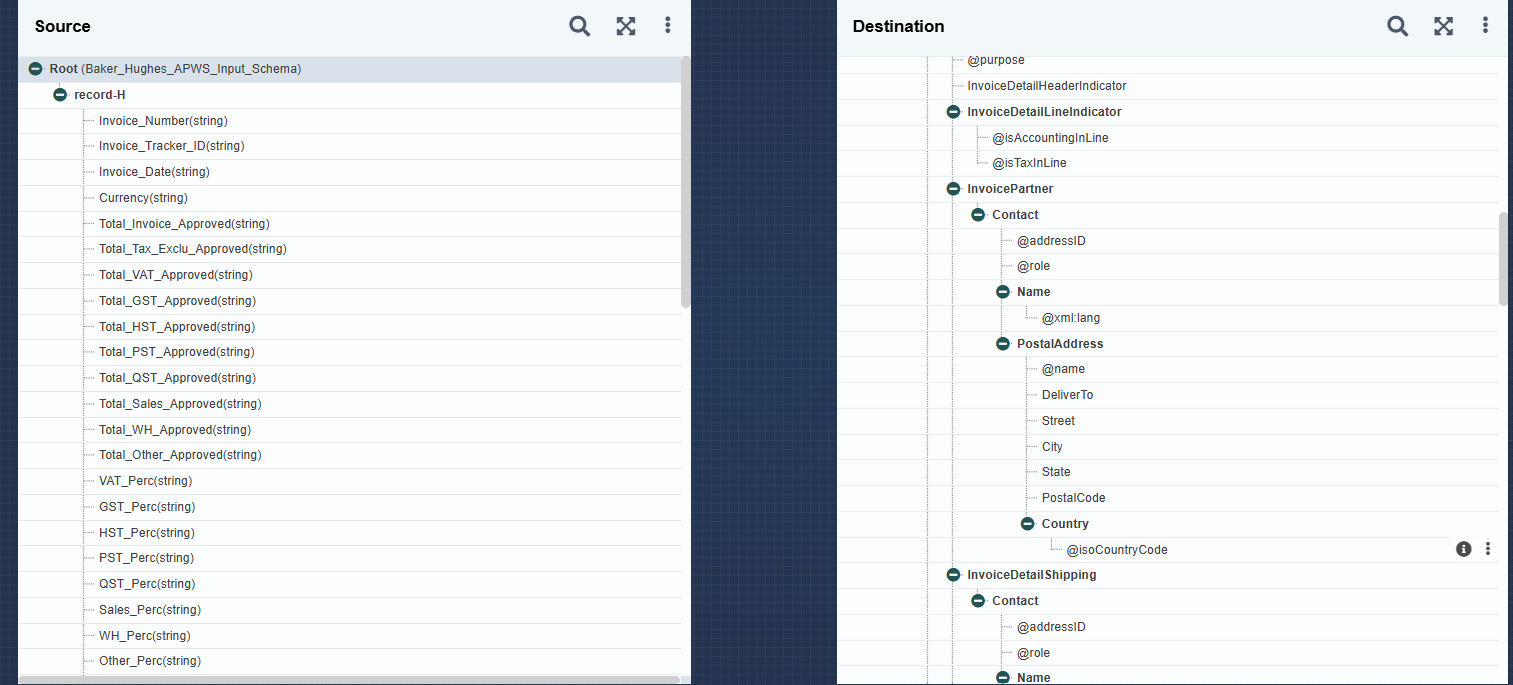
Task: Collapse Contact under InvoicePartner
Action: pos(979,215)
